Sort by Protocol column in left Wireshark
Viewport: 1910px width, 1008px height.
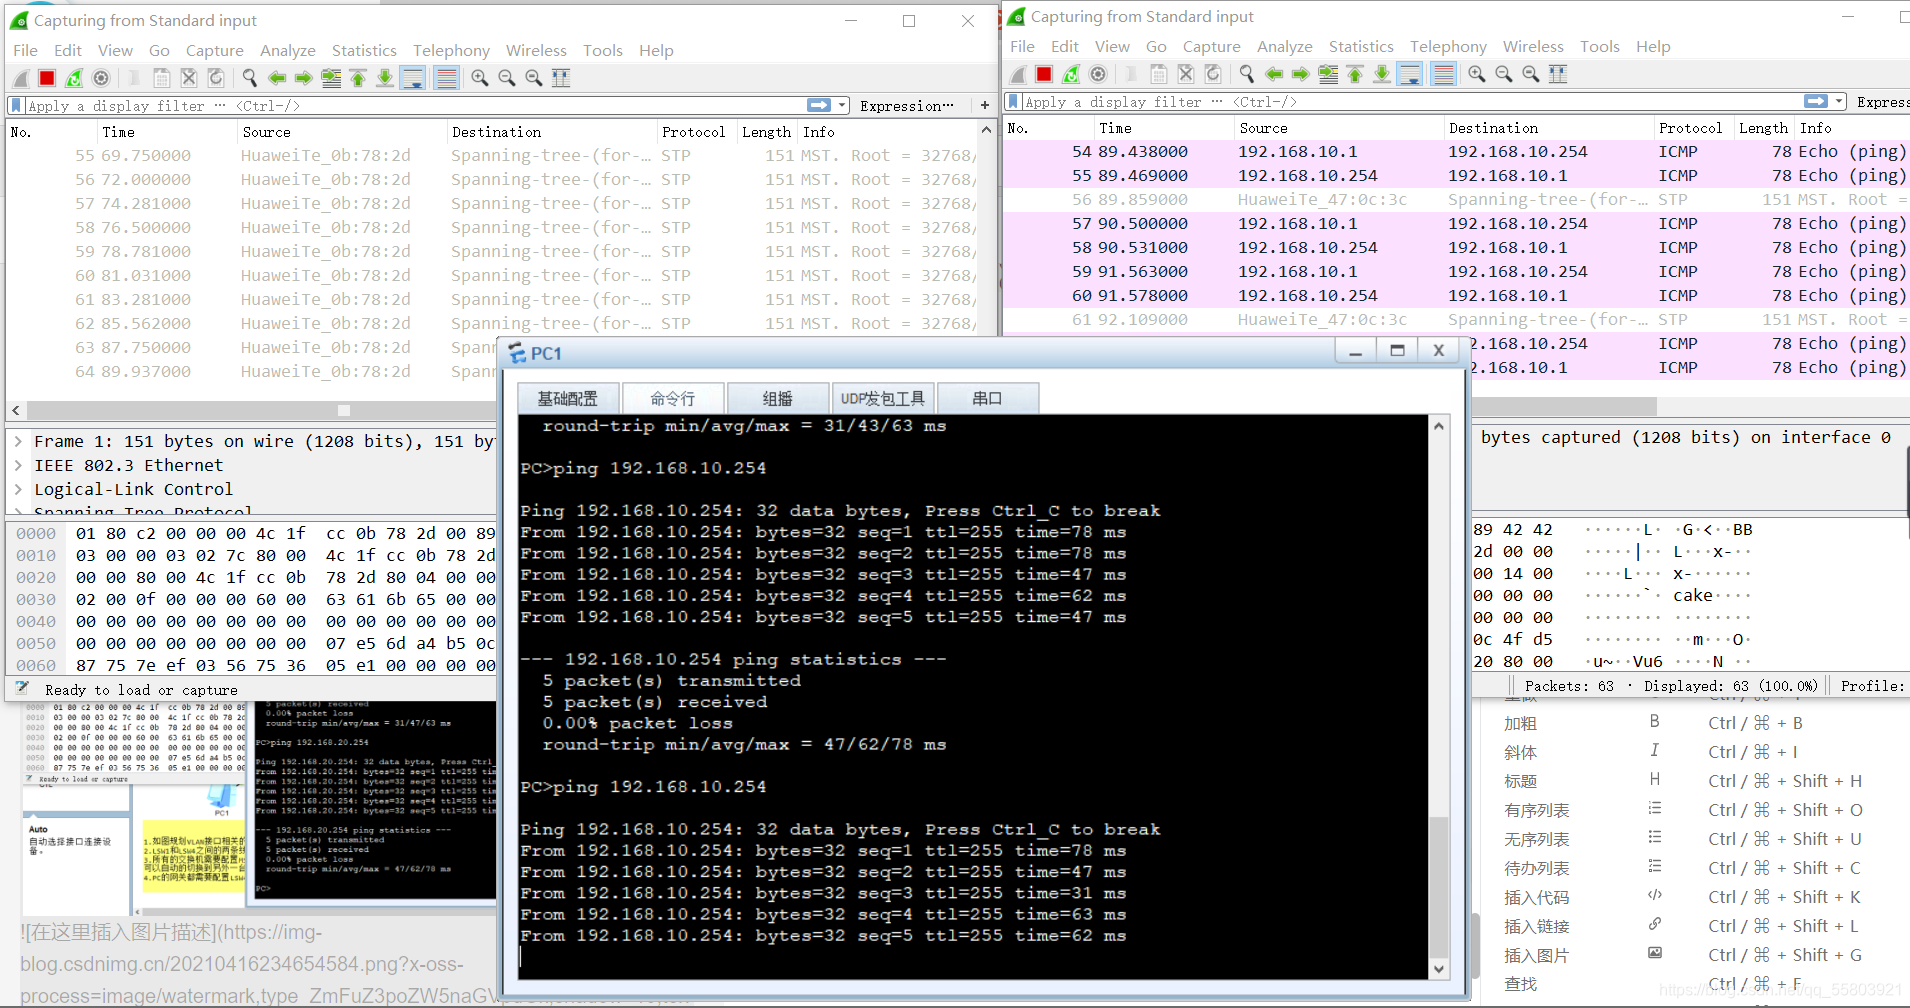pyautogui.click(x=693, y=132)
